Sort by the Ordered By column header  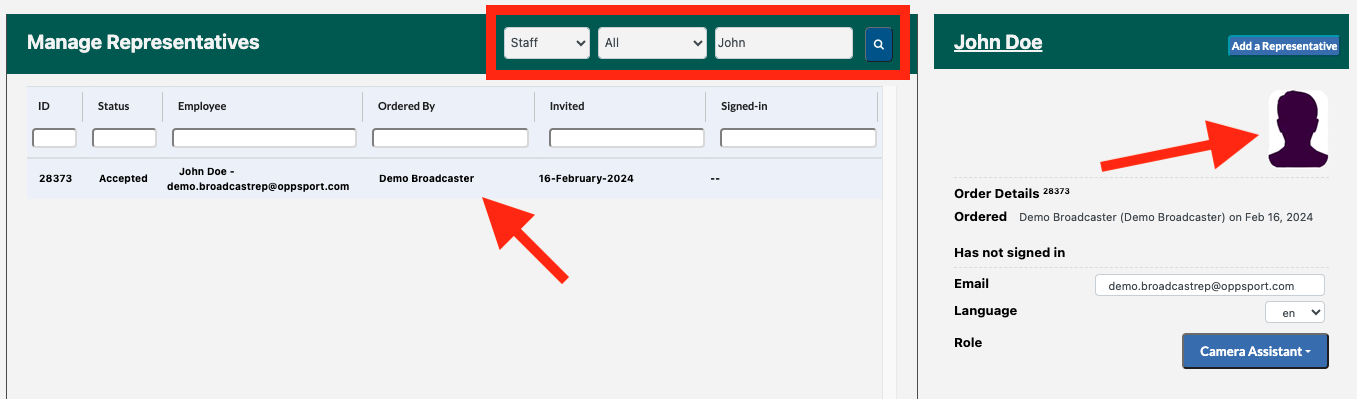(406, 106)
